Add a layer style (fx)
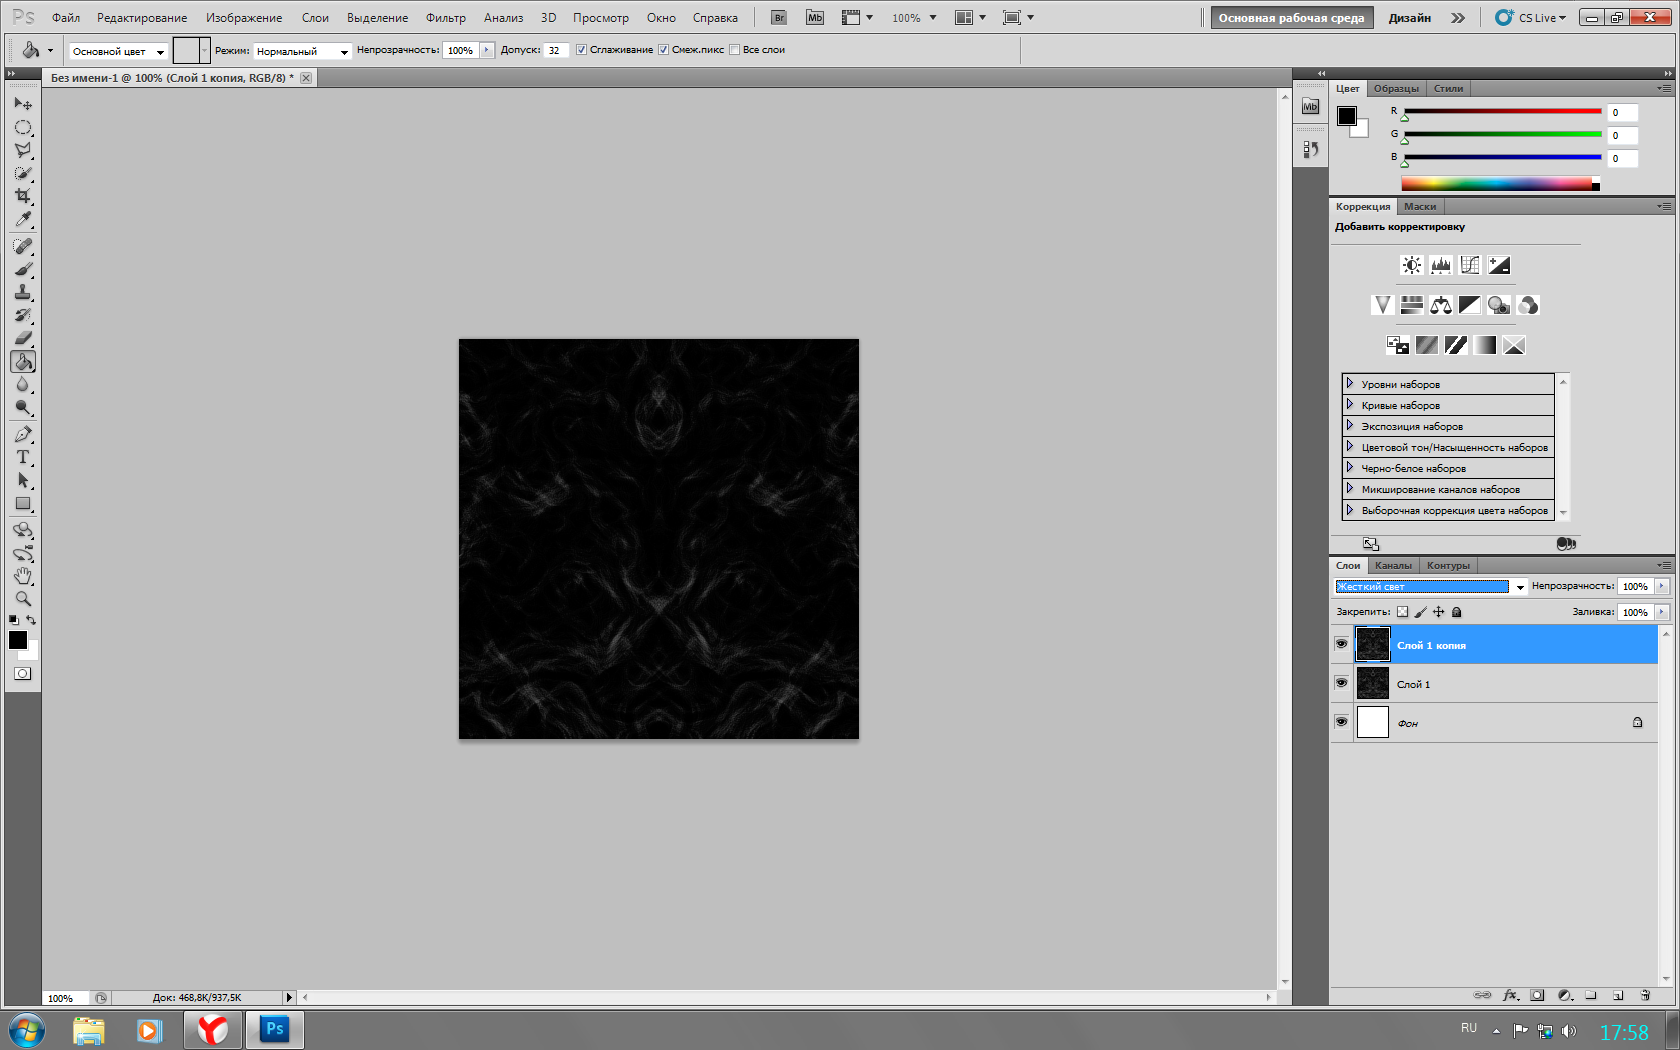1680x1050 pixels. (1510, 995)
